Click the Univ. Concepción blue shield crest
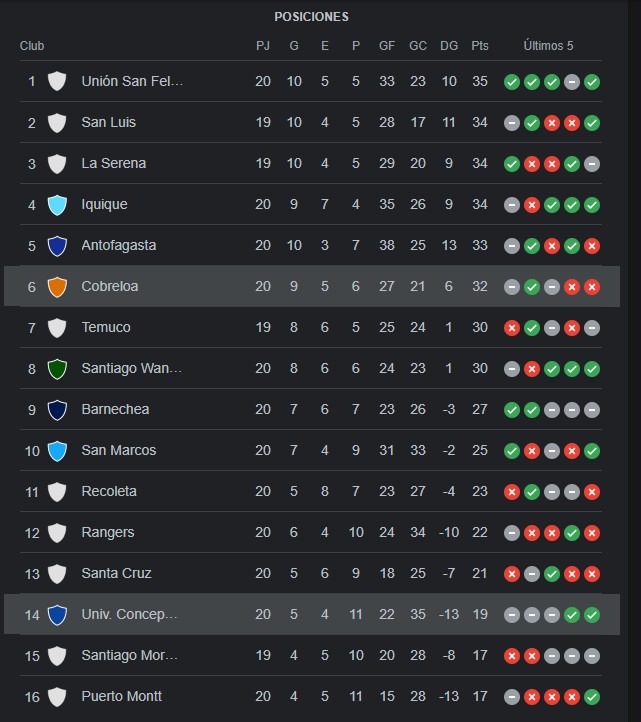641x722 pixels. [x=57, y=615]
